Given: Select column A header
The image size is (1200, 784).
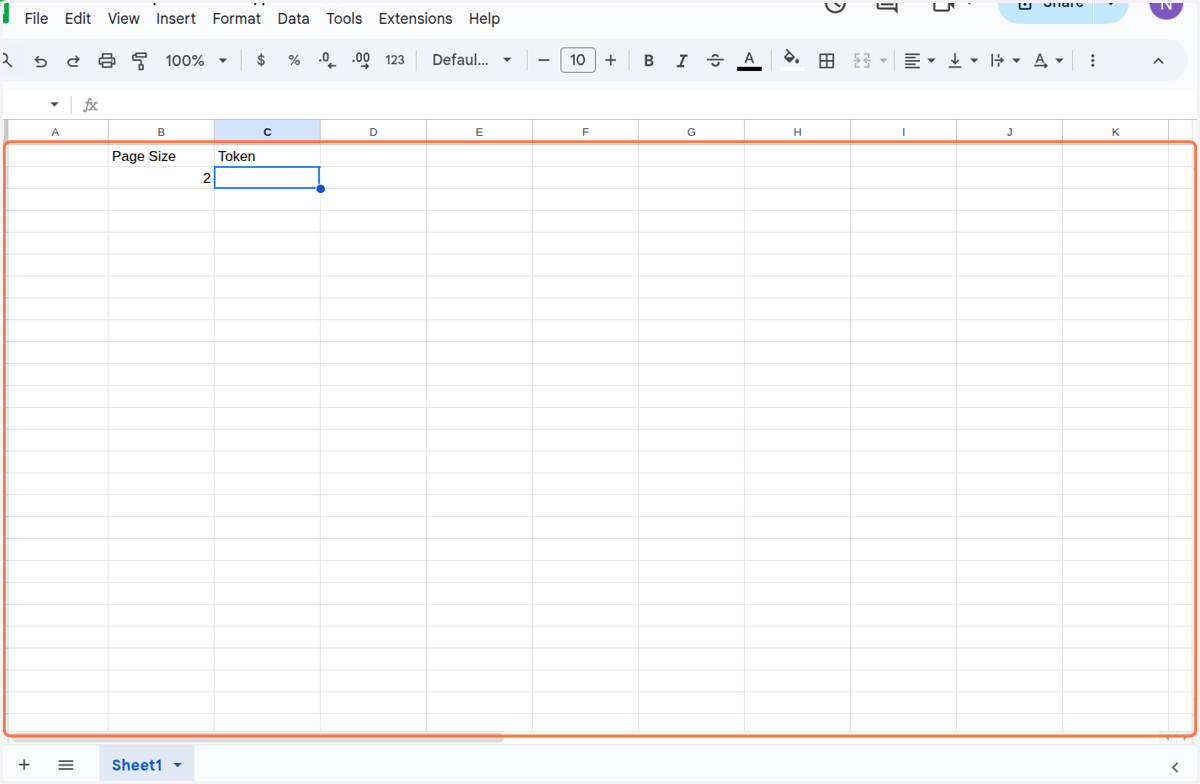Looking at the screenshot, I should pos(55,132).
